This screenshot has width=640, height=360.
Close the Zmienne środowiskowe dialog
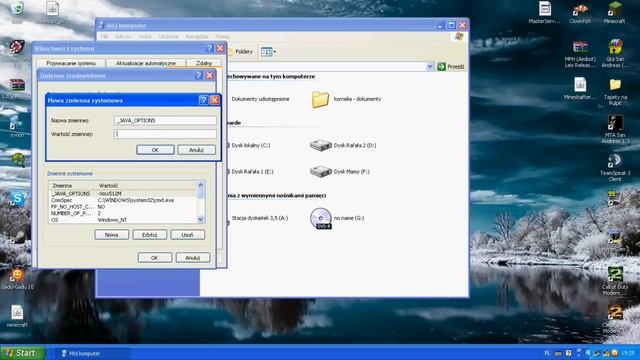[210, 76]
